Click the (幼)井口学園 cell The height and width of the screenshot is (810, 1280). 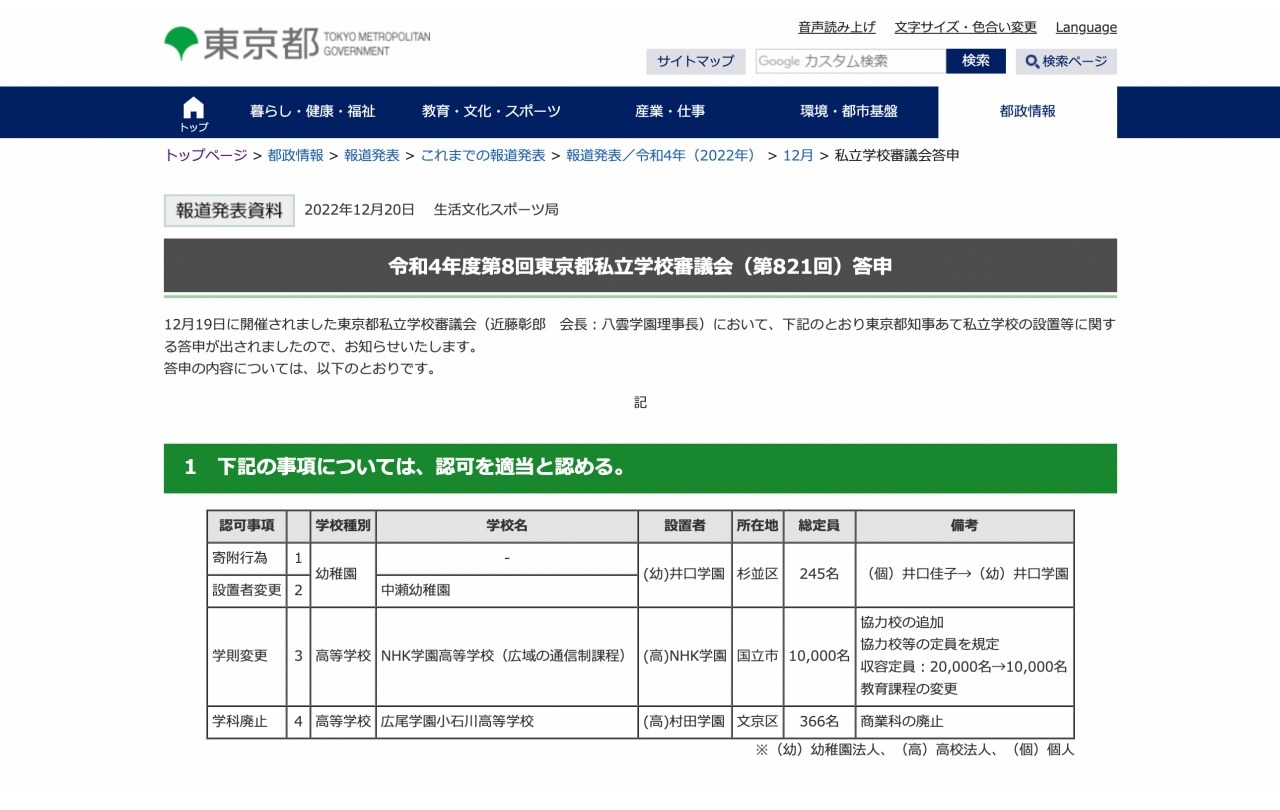pos(685,574)
